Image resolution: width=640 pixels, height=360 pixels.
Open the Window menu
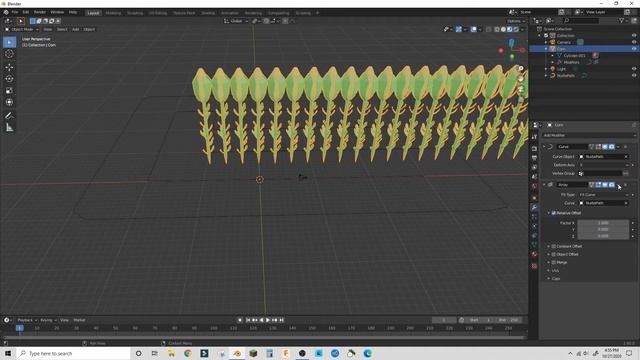point(57,12)
